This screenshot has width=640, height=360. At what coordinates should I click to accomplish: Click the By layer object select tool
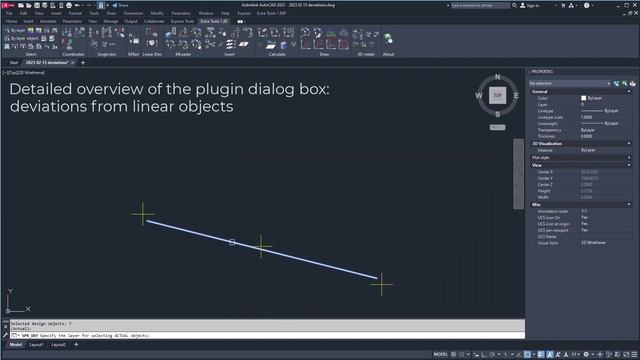(21, 38)
